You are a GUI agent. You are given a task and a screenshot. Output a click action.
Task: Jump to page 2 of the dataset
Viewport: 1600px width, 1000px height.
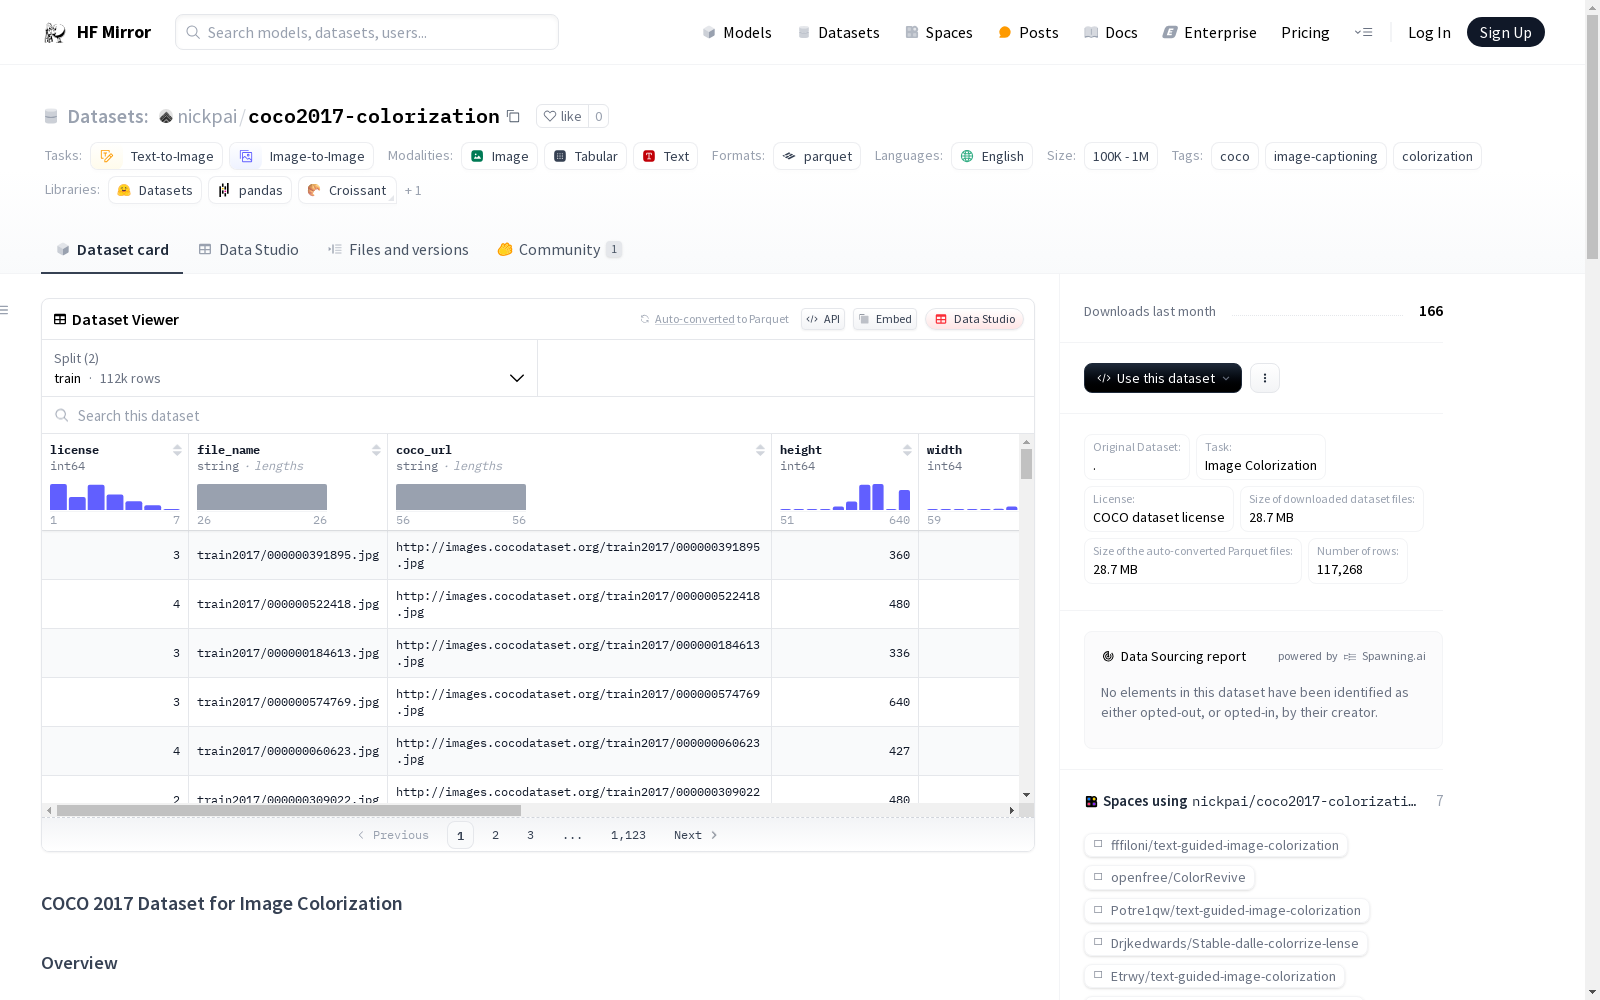tap(495, 835)
